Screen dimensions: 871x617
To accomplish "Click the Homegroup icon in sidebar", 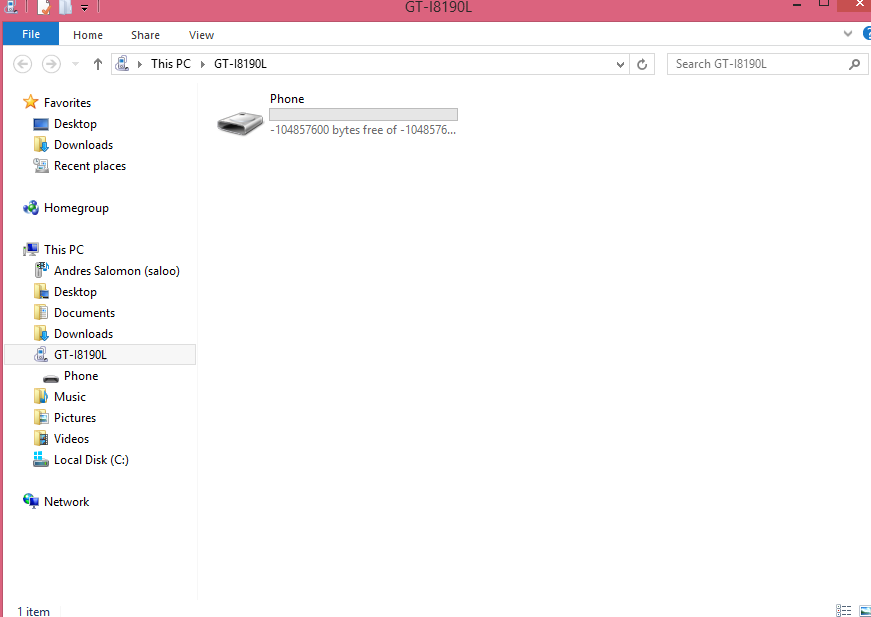I will point(31,208).
